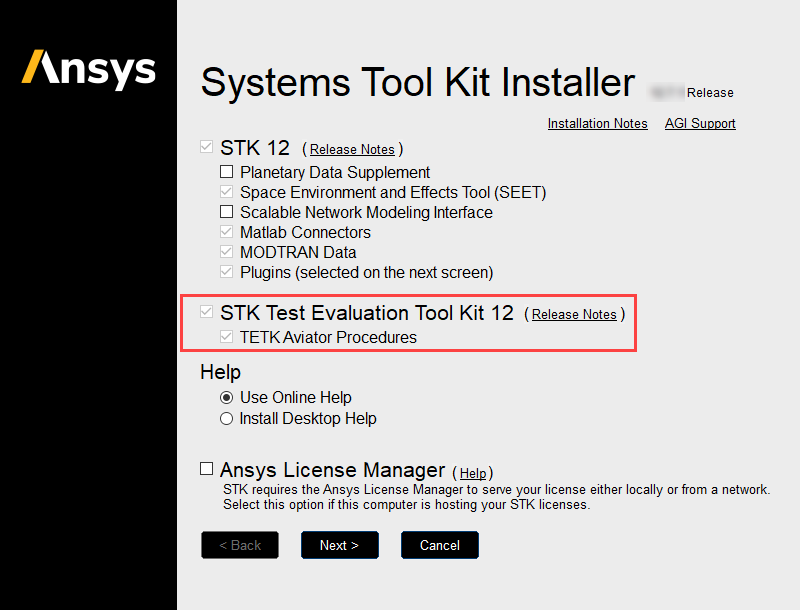Enable Scalable Network Modeling Interface
800x610 pixels.
227,212
